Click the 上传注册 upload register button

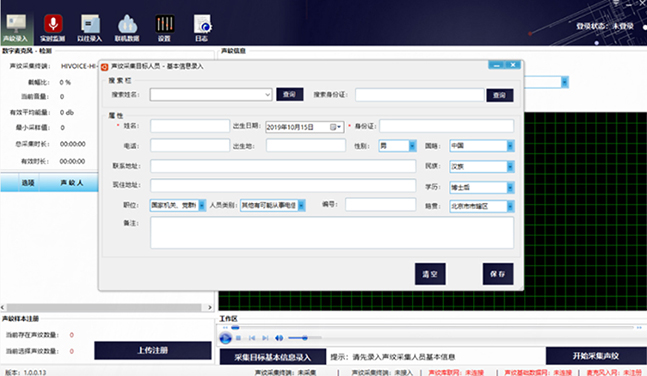[x=153, y=350]
